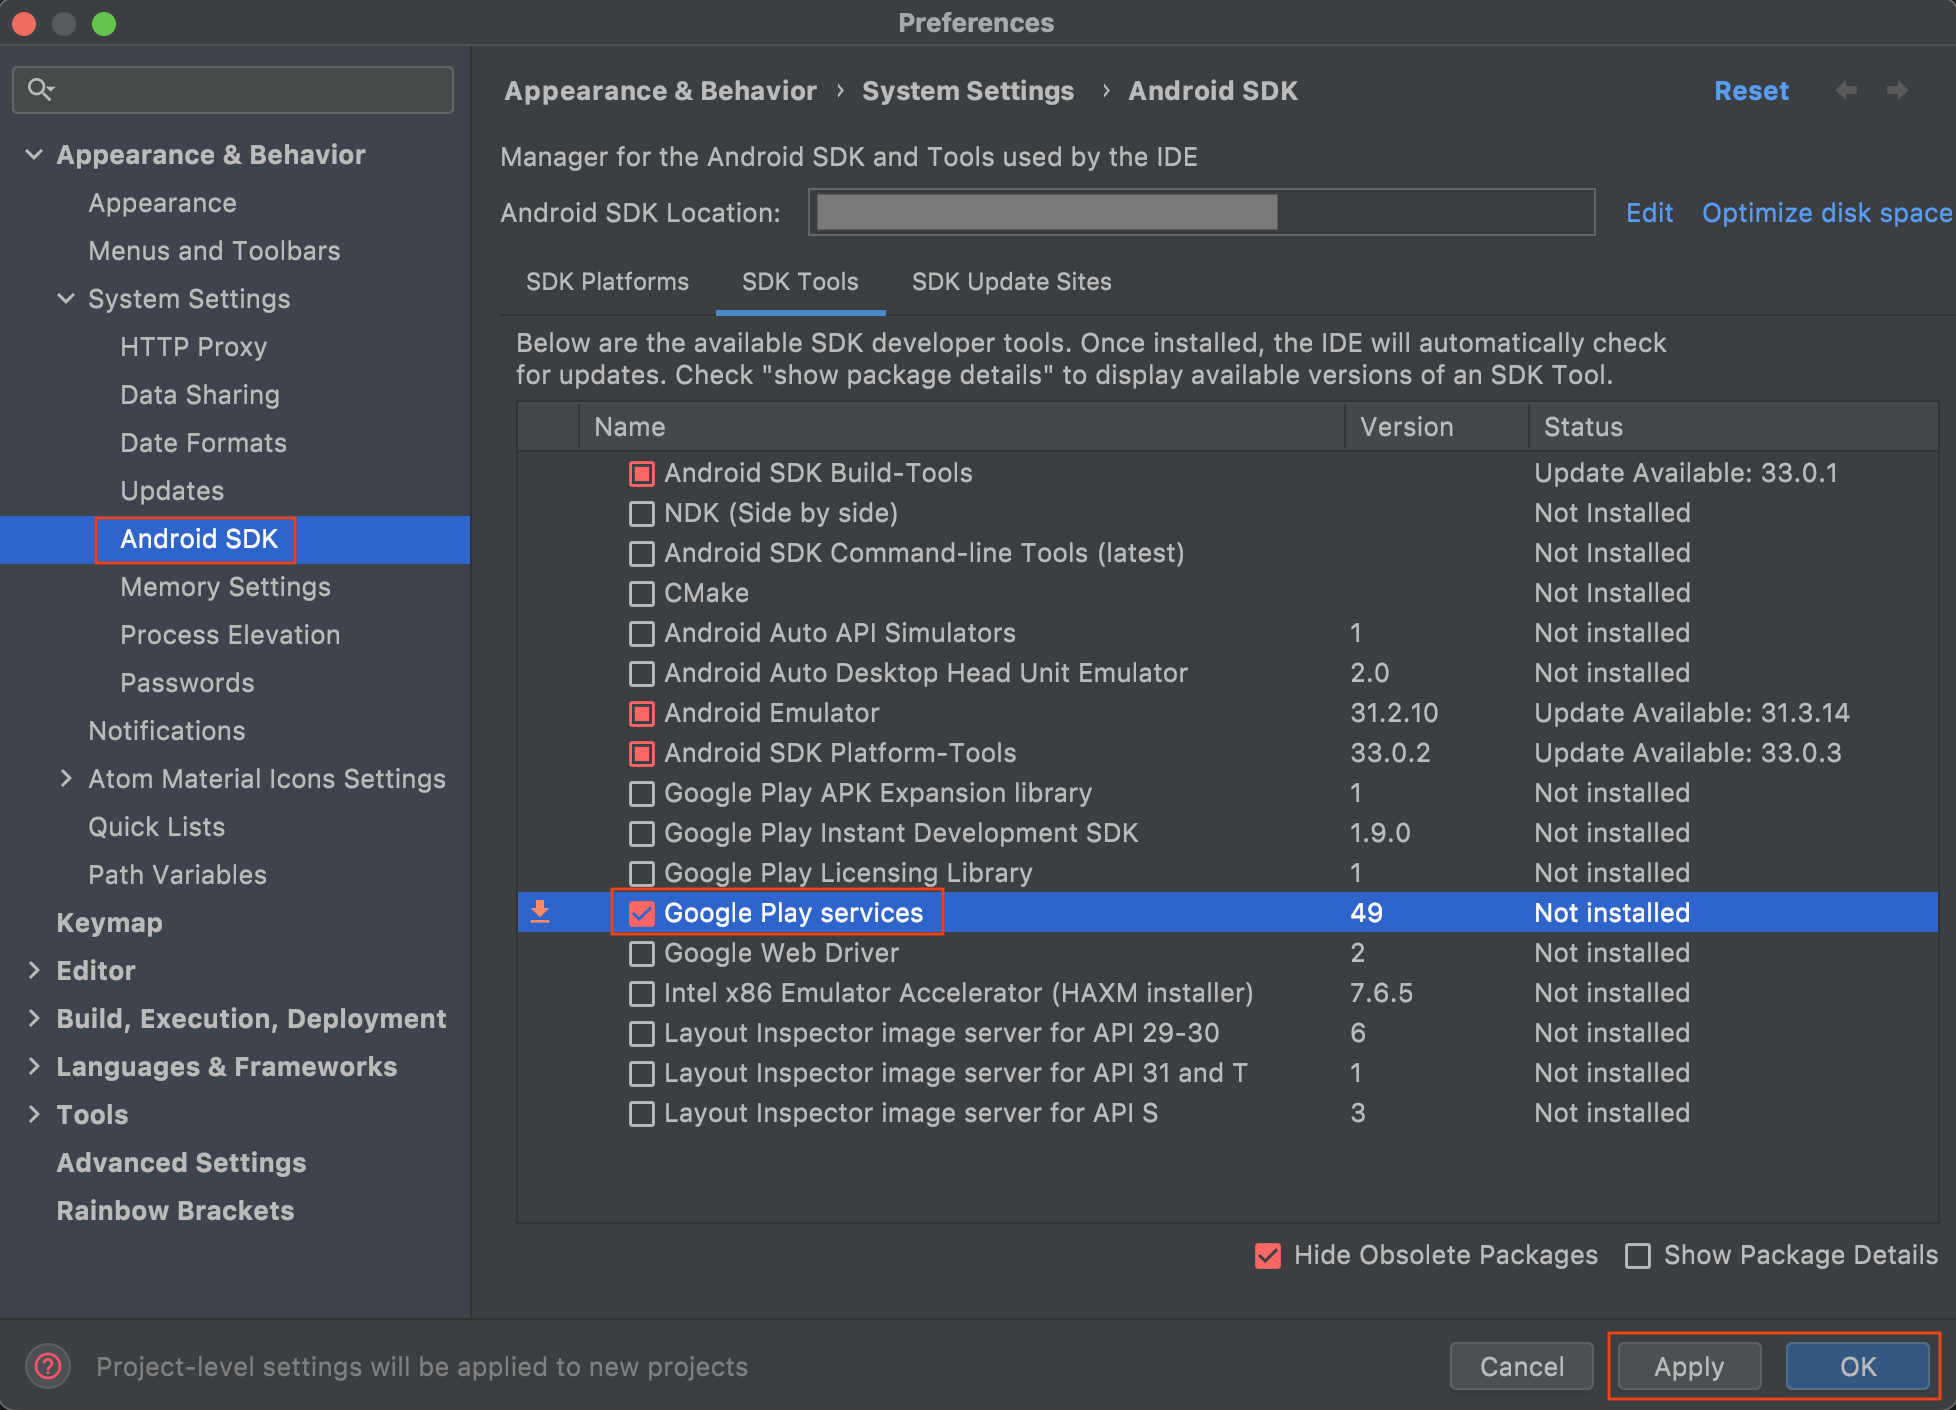Select Memory Settings in the sidebar

[x=225, y=587]
